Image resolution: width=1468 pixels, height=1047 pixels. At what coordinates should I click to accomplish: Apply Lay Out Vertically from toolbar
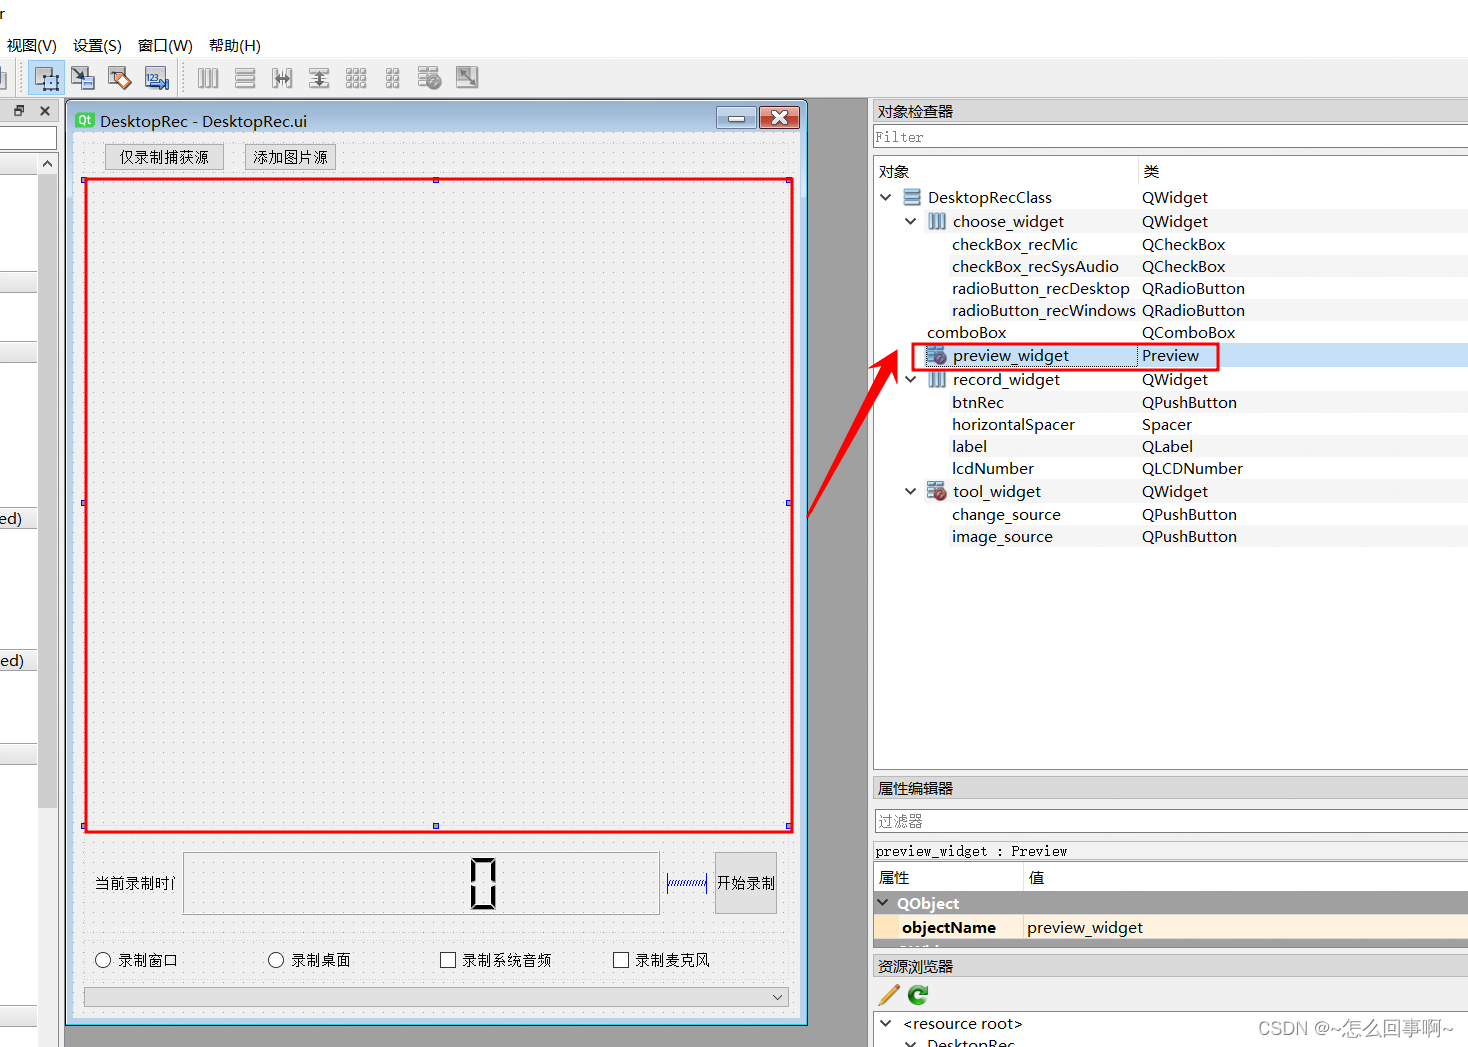(245, 78)
